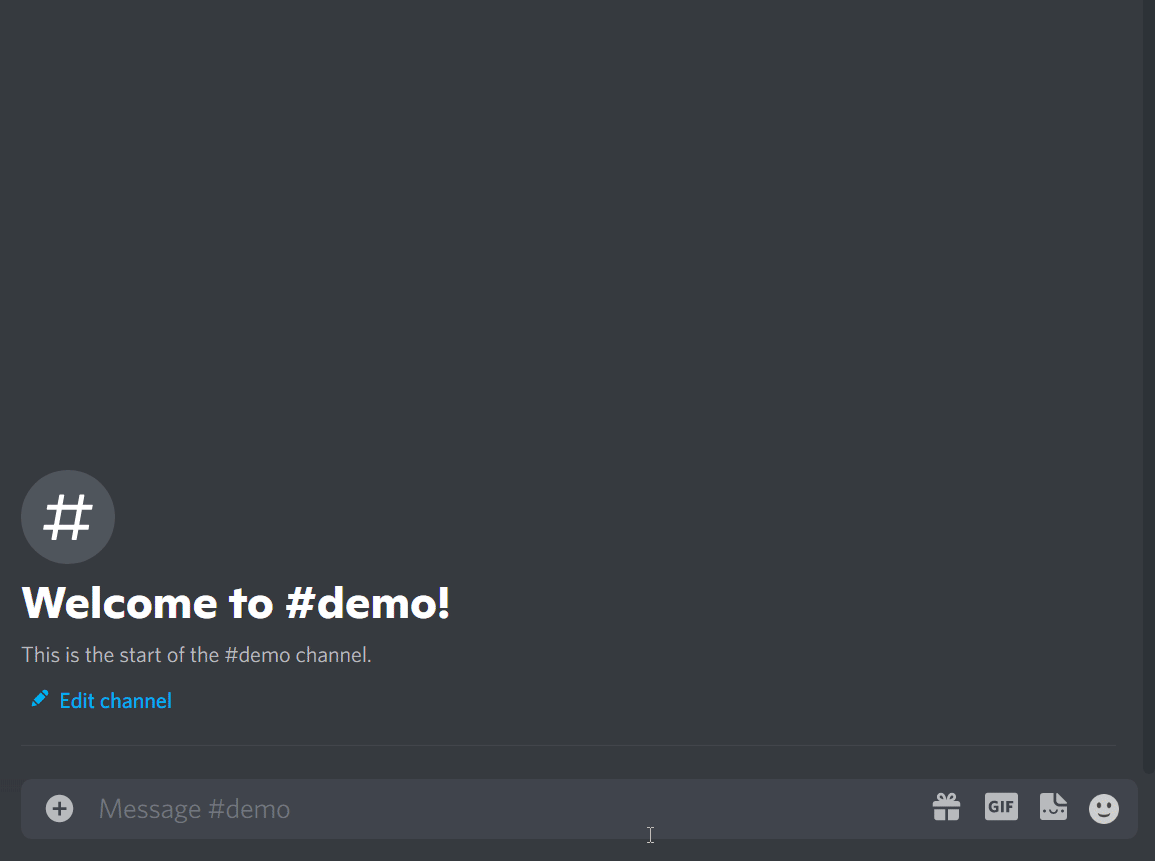Click the pencil icon beside Edit channel

click(x=40, y=699)
